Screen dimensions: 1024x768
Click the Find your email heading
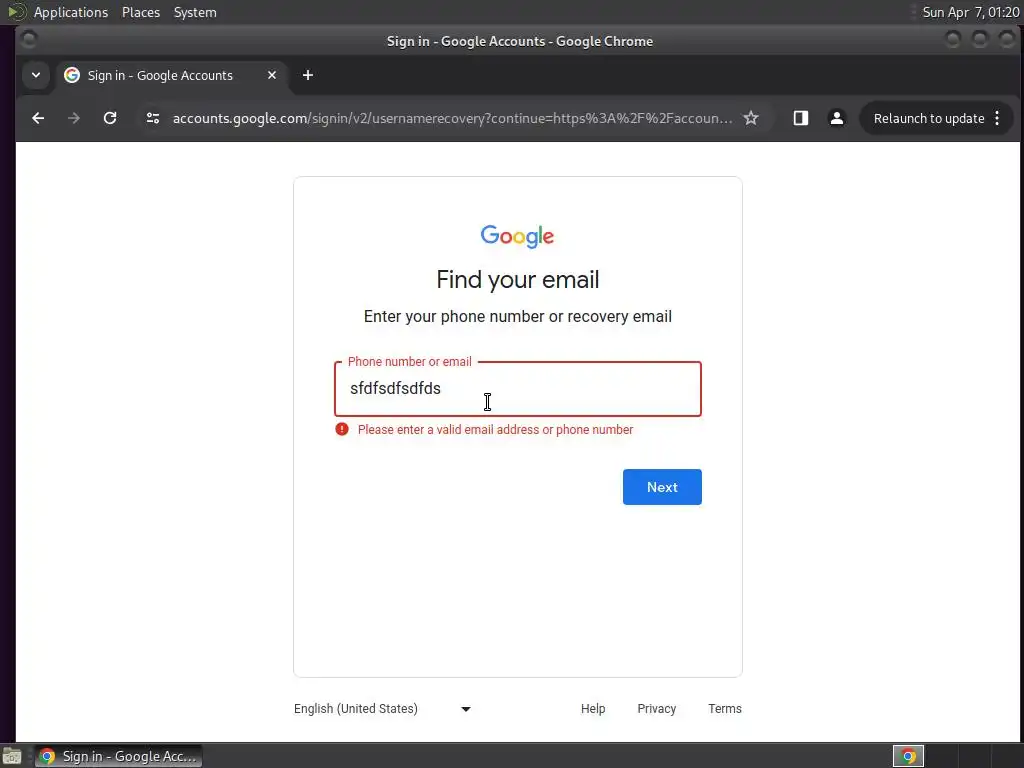(517, 280)
